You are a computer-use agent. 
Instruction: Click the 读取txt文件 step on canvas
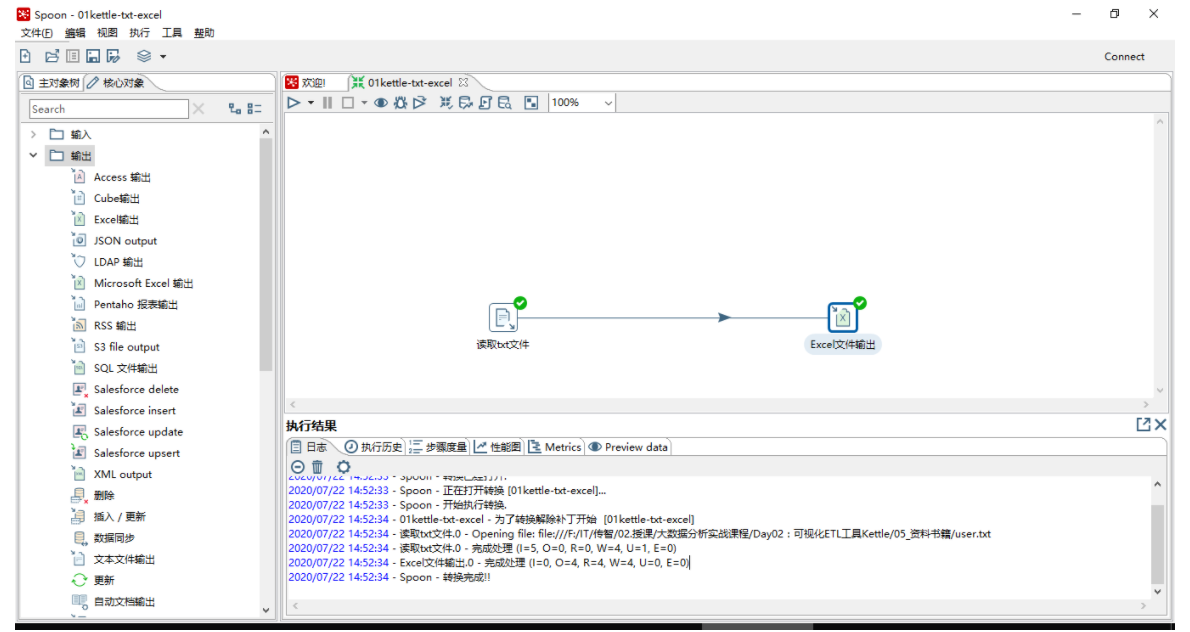coord(503,317)
